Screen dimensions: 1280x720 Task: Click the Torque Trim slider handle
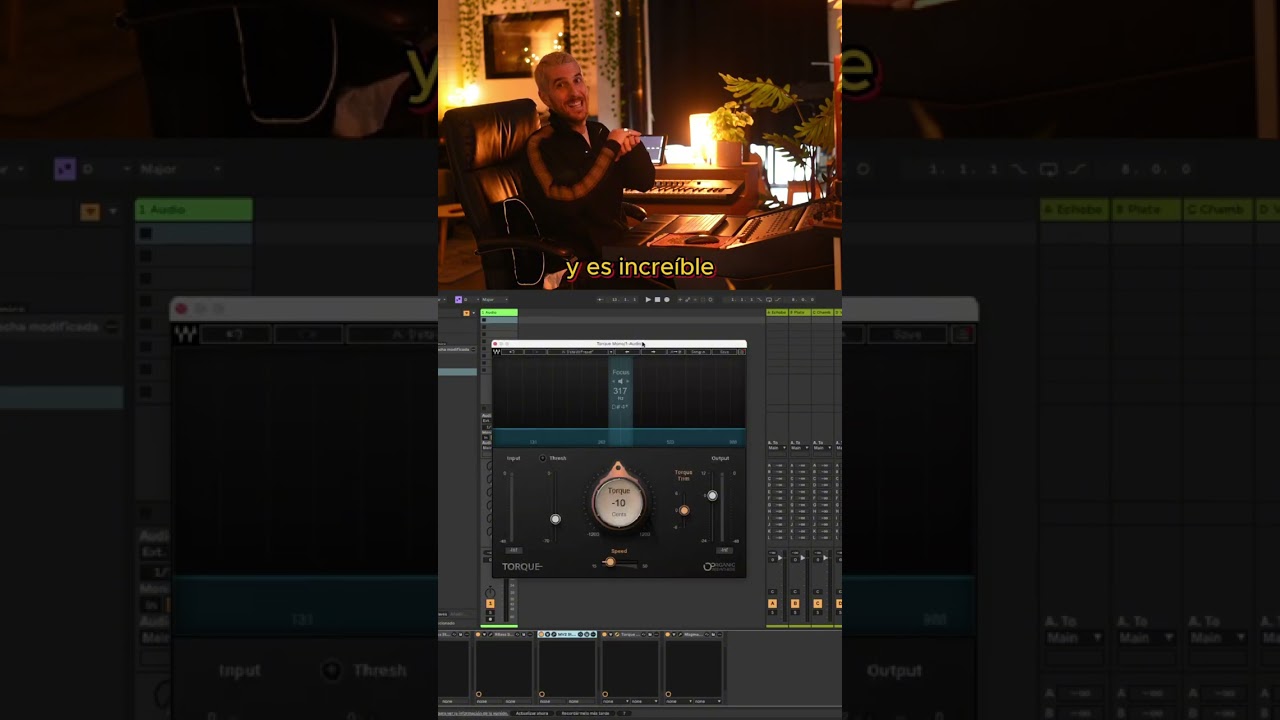pos(684,510)
